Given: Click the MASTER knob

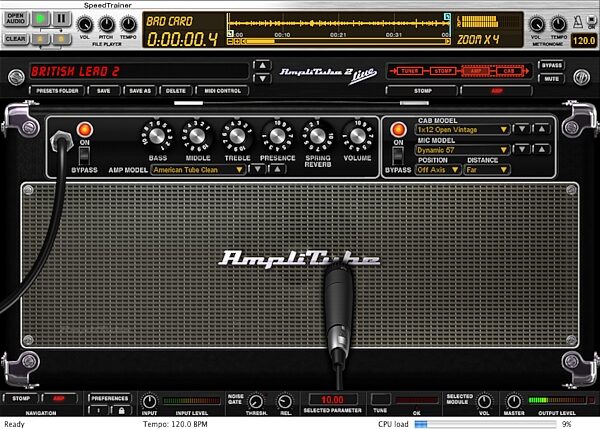Looking at the screenshot, I should tap(514, 401).
